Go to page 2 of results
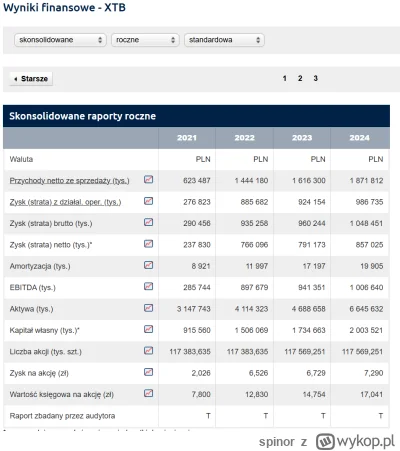This screenshot has width=400, height=451. click(300, 78)
